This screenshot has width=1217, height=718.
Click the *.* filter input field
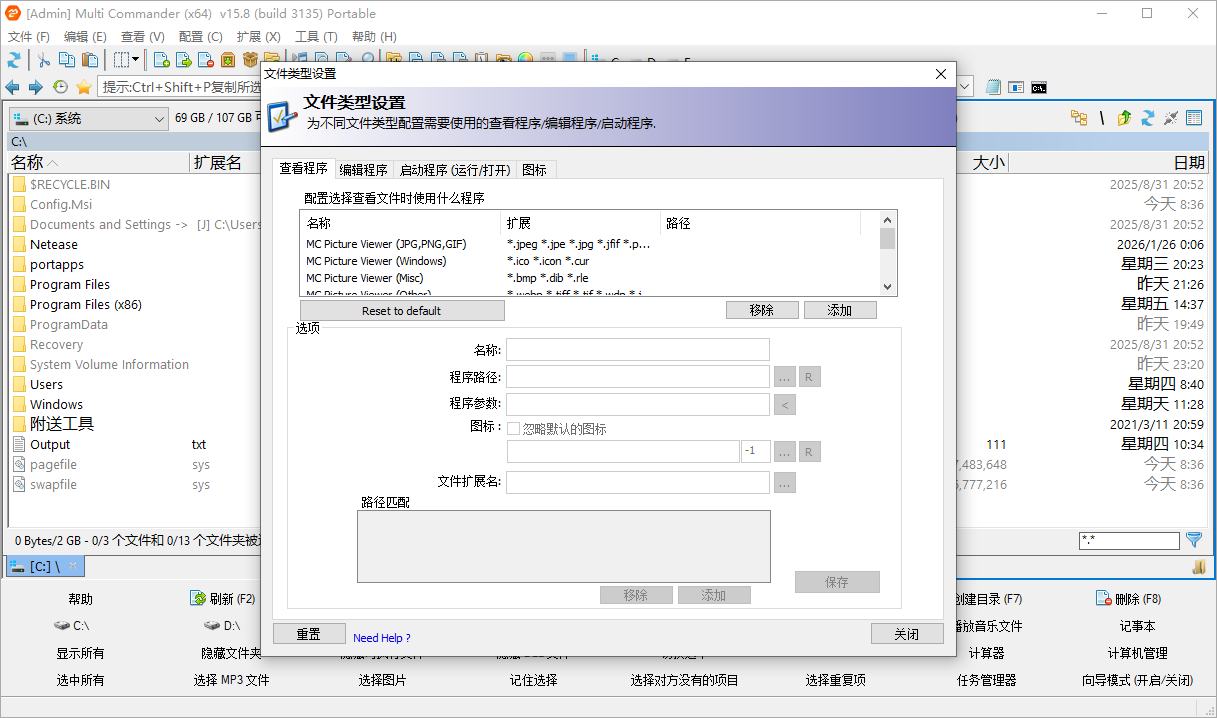(x=1128, y=540)
